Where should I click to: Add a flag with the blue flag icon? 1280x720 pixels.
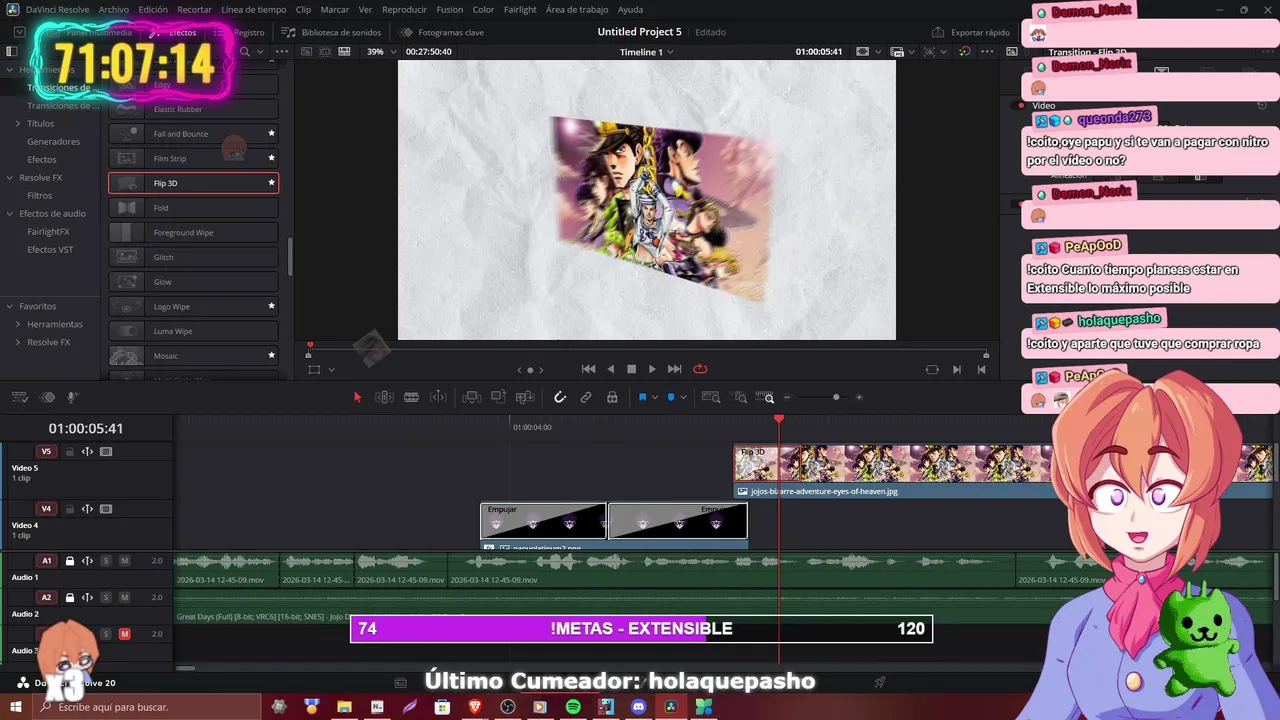click(x=642, y=397)
